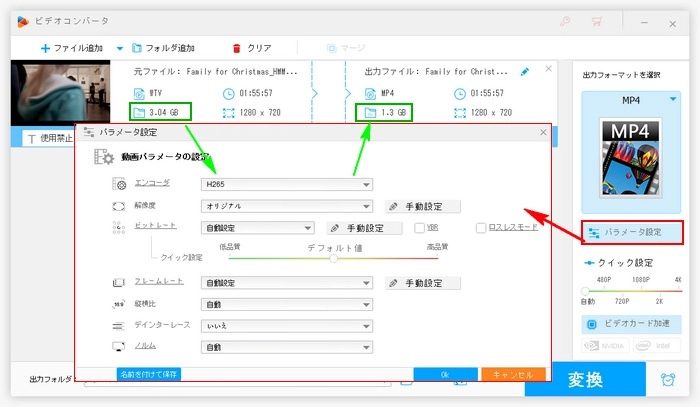Open the デインターレース dropdown
Screen dimensions: 700x407
click(286, 326)
